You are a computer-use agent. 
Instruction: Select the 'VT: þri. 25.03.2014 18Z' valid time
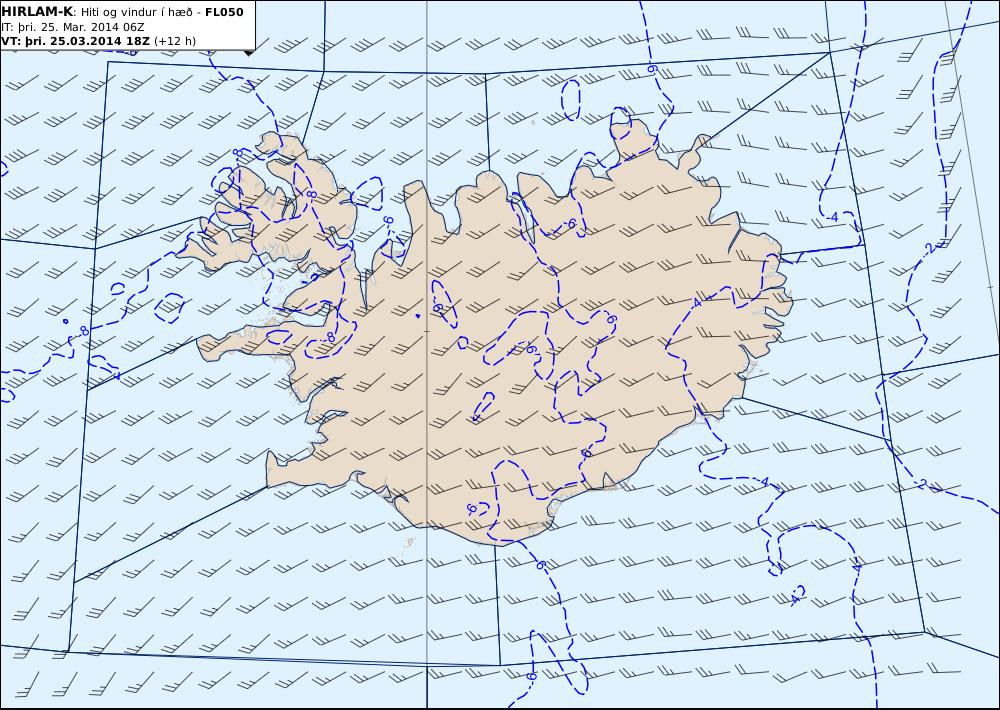(76, 41)
